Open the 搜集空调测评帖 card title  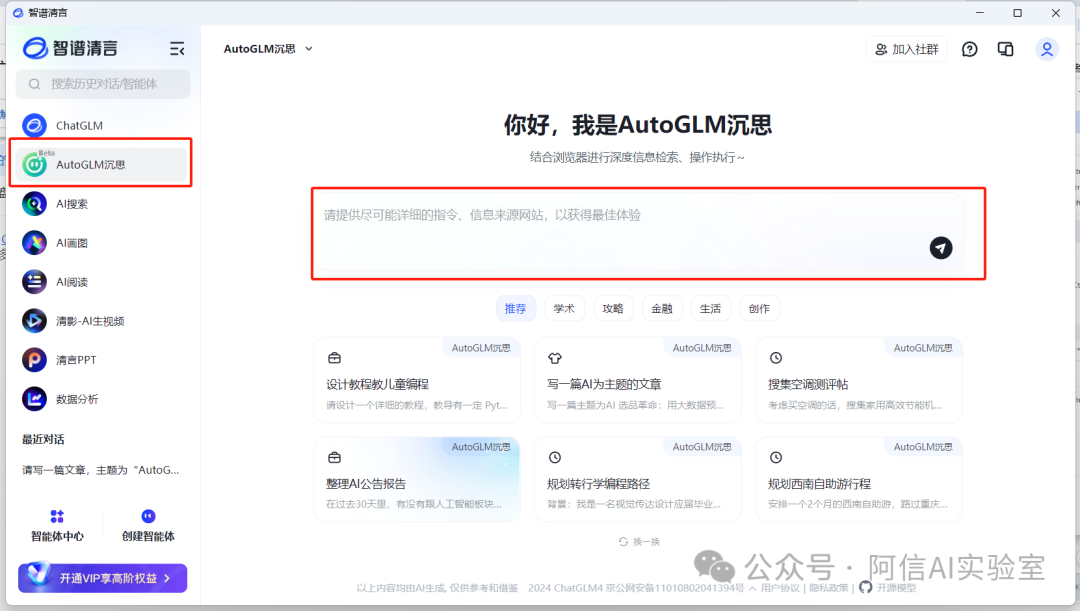[x=808, y=384]
